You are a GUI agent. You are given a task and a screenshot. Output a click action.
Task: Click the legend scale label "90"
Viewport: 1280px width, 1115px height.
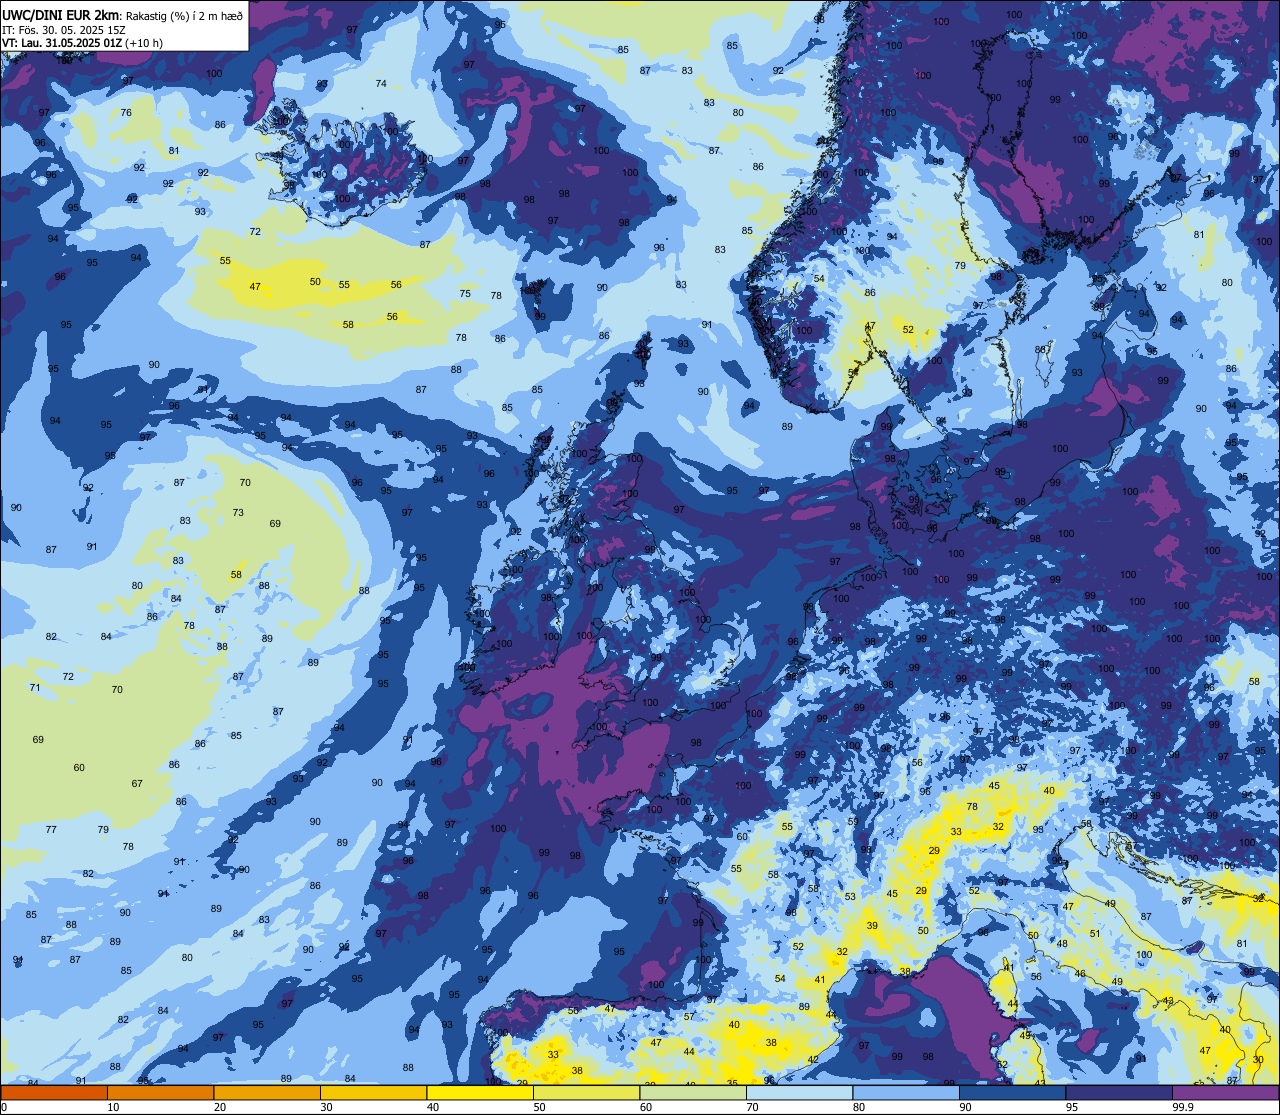pos(965,1107)
